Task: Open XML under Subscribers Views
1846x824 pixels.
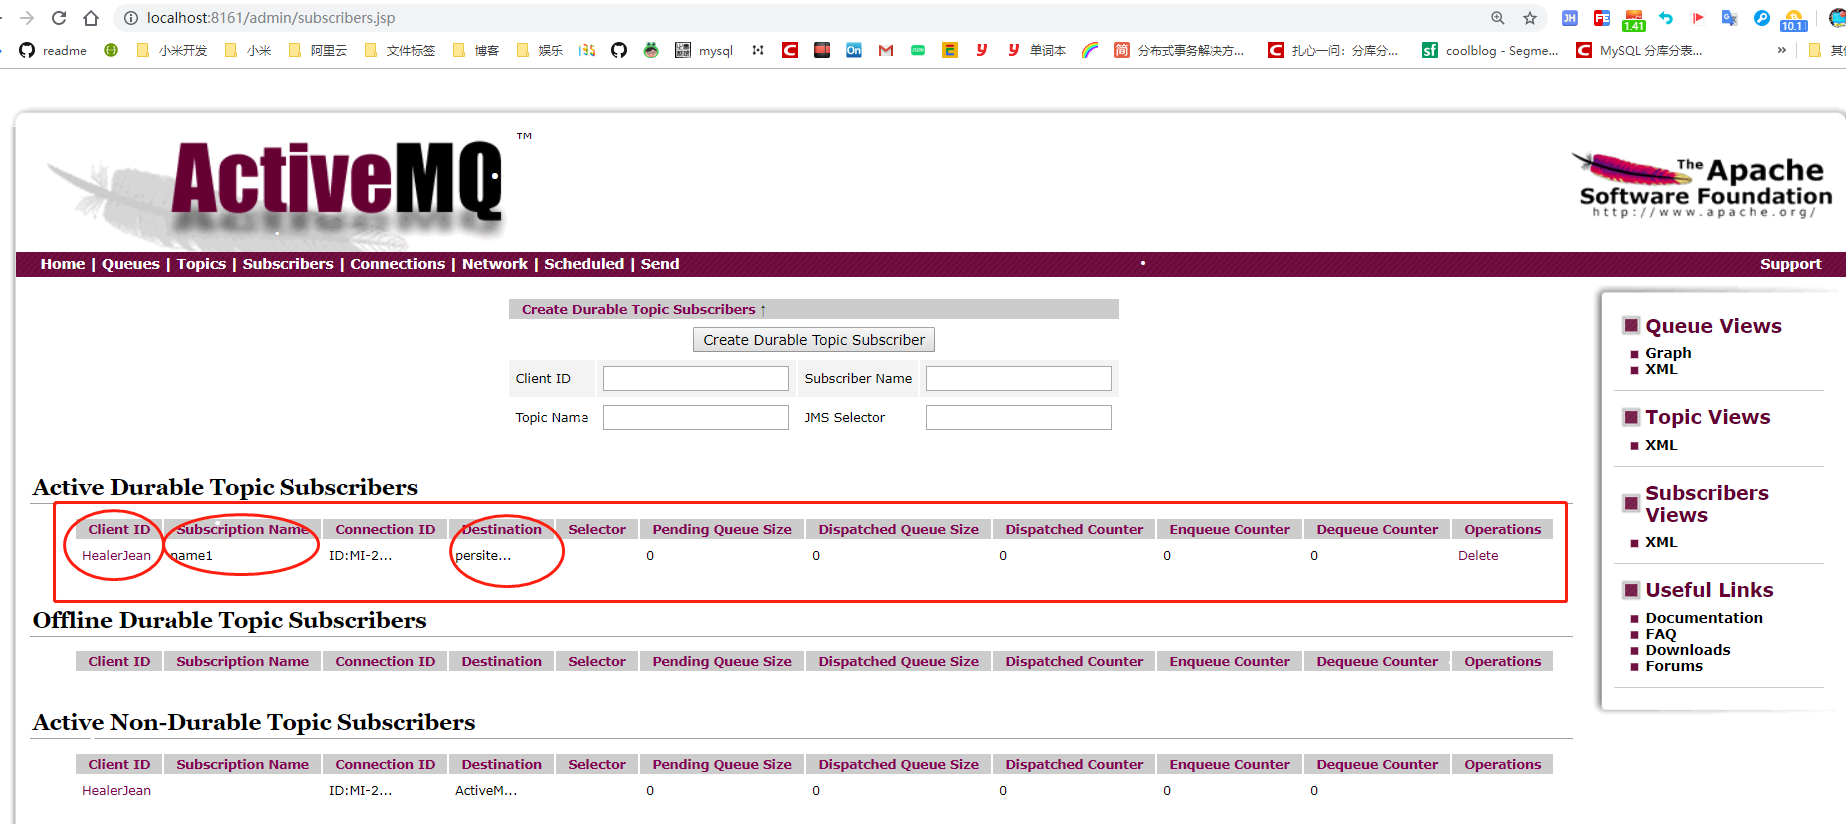Action: (1661, 542)
